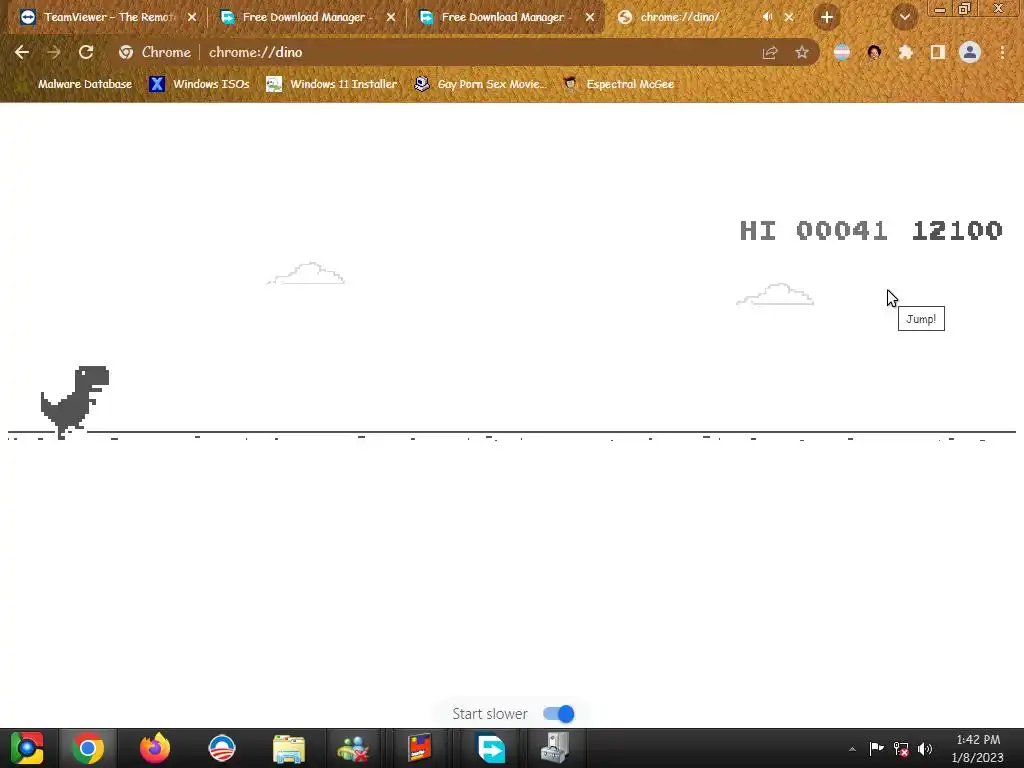Bookmark this page with the star icon

coord(802,52)
